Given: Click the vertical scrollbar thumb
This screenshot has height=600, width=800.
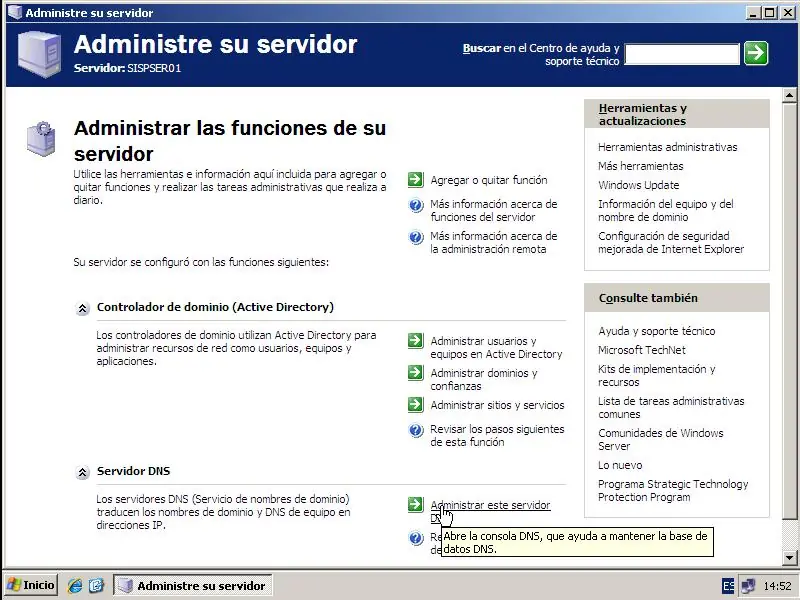Looking at the screenshot, I should 789,311.
